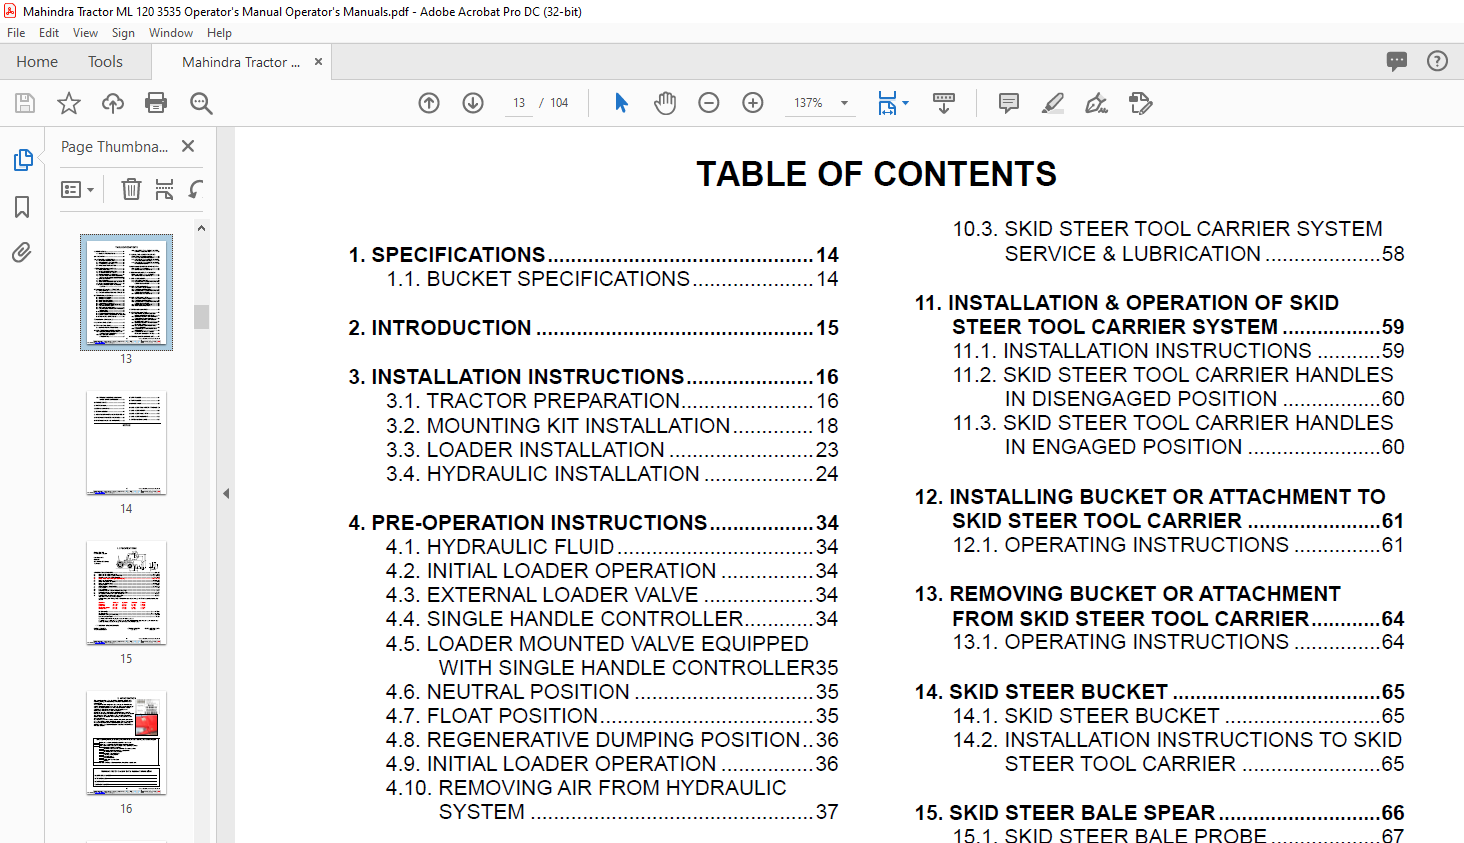Click '4.1. HYDRAULIC FLUID' contents entry
The height and width of the screenshot is (843, 1464).
click(x=612, y=547)
